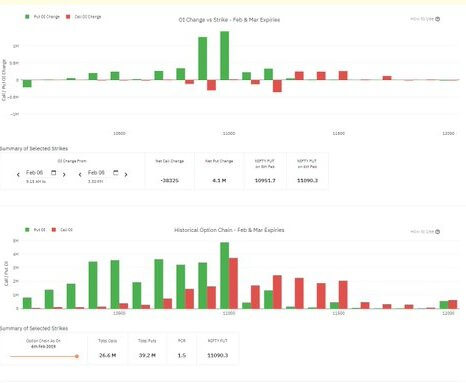Open How to Use for OI Change chart

coord(425,19)
